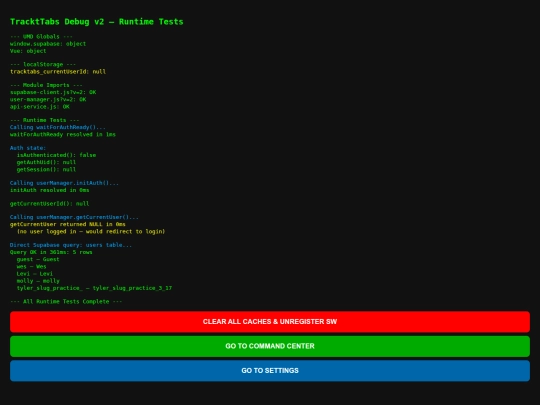Click the 'Runtime Tests' section header
540x405 pixels.
click(x=45, y=120)
